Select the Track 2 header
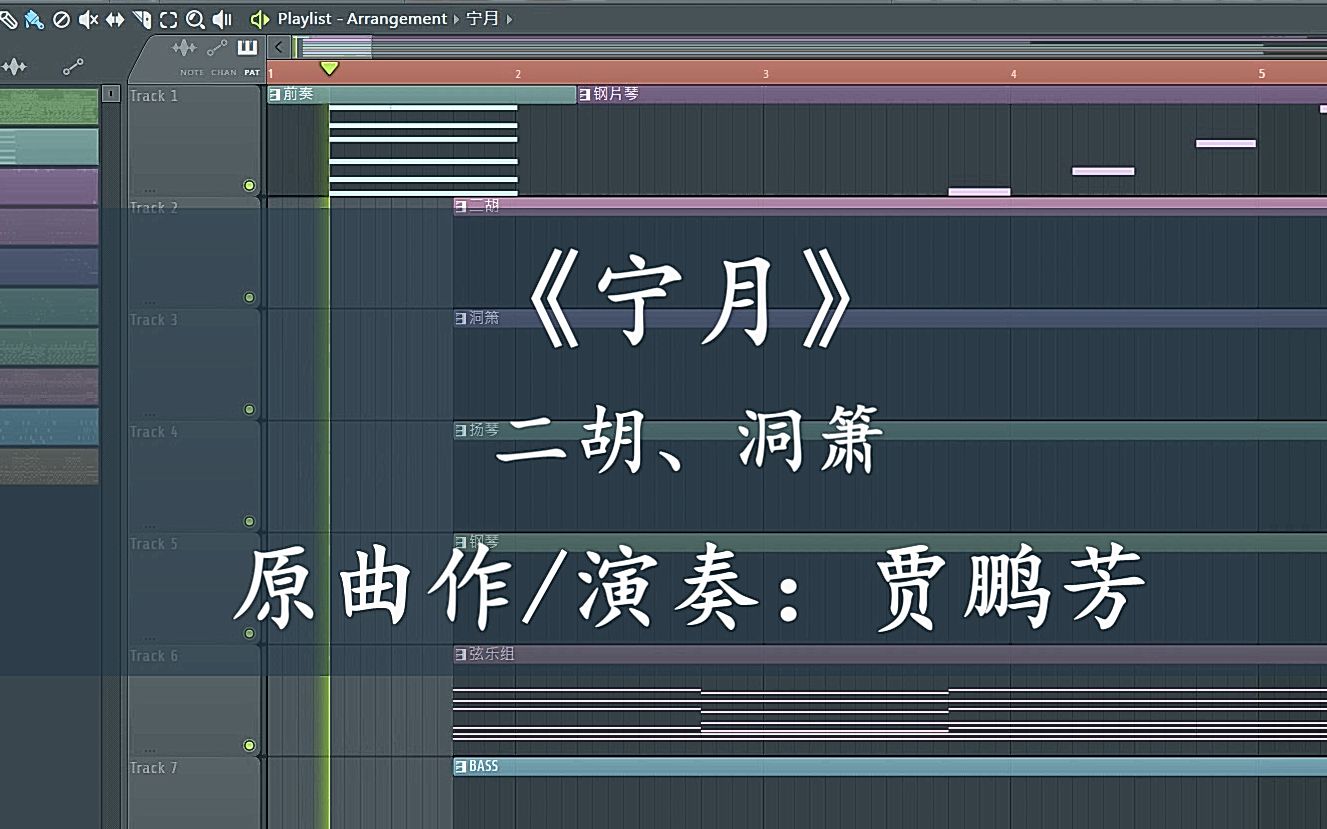Screen dimensions: 1327x829 click(x=195, y=252)
